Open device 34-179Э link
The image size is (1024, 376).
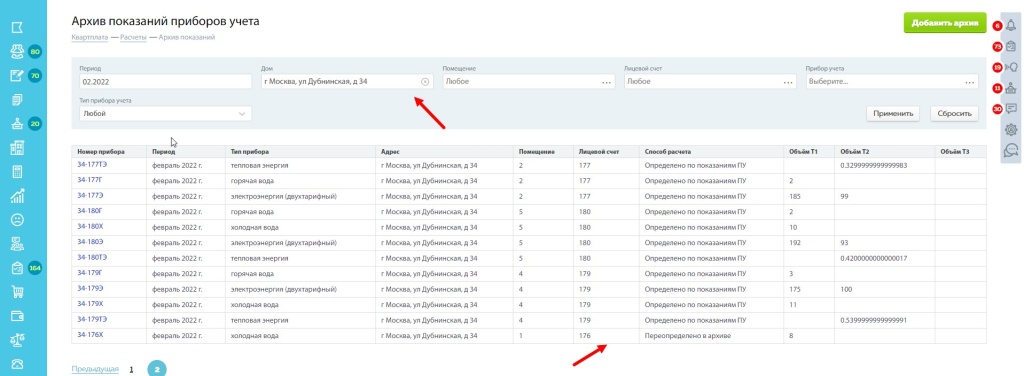(89, 288)
